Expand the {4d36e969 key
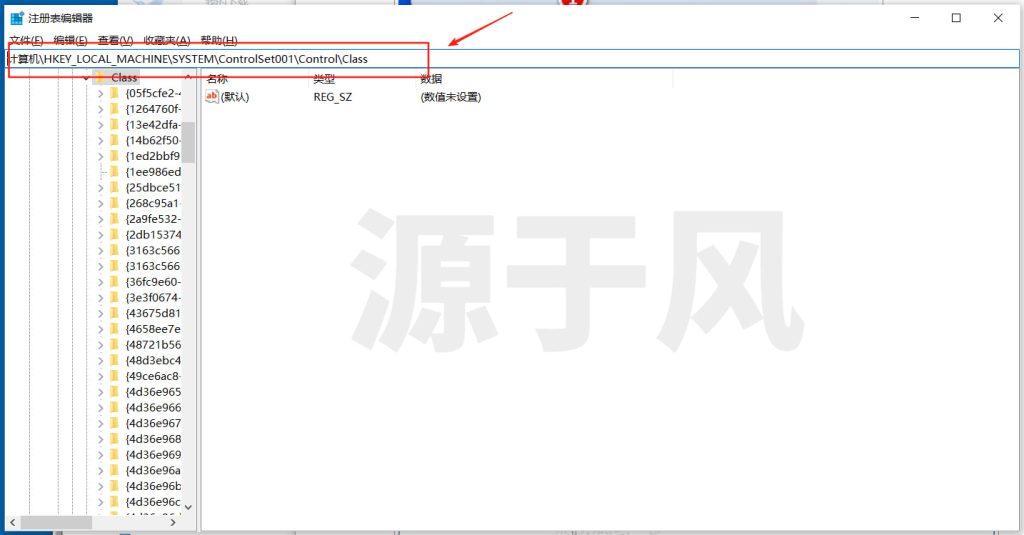 coord(101,455)
